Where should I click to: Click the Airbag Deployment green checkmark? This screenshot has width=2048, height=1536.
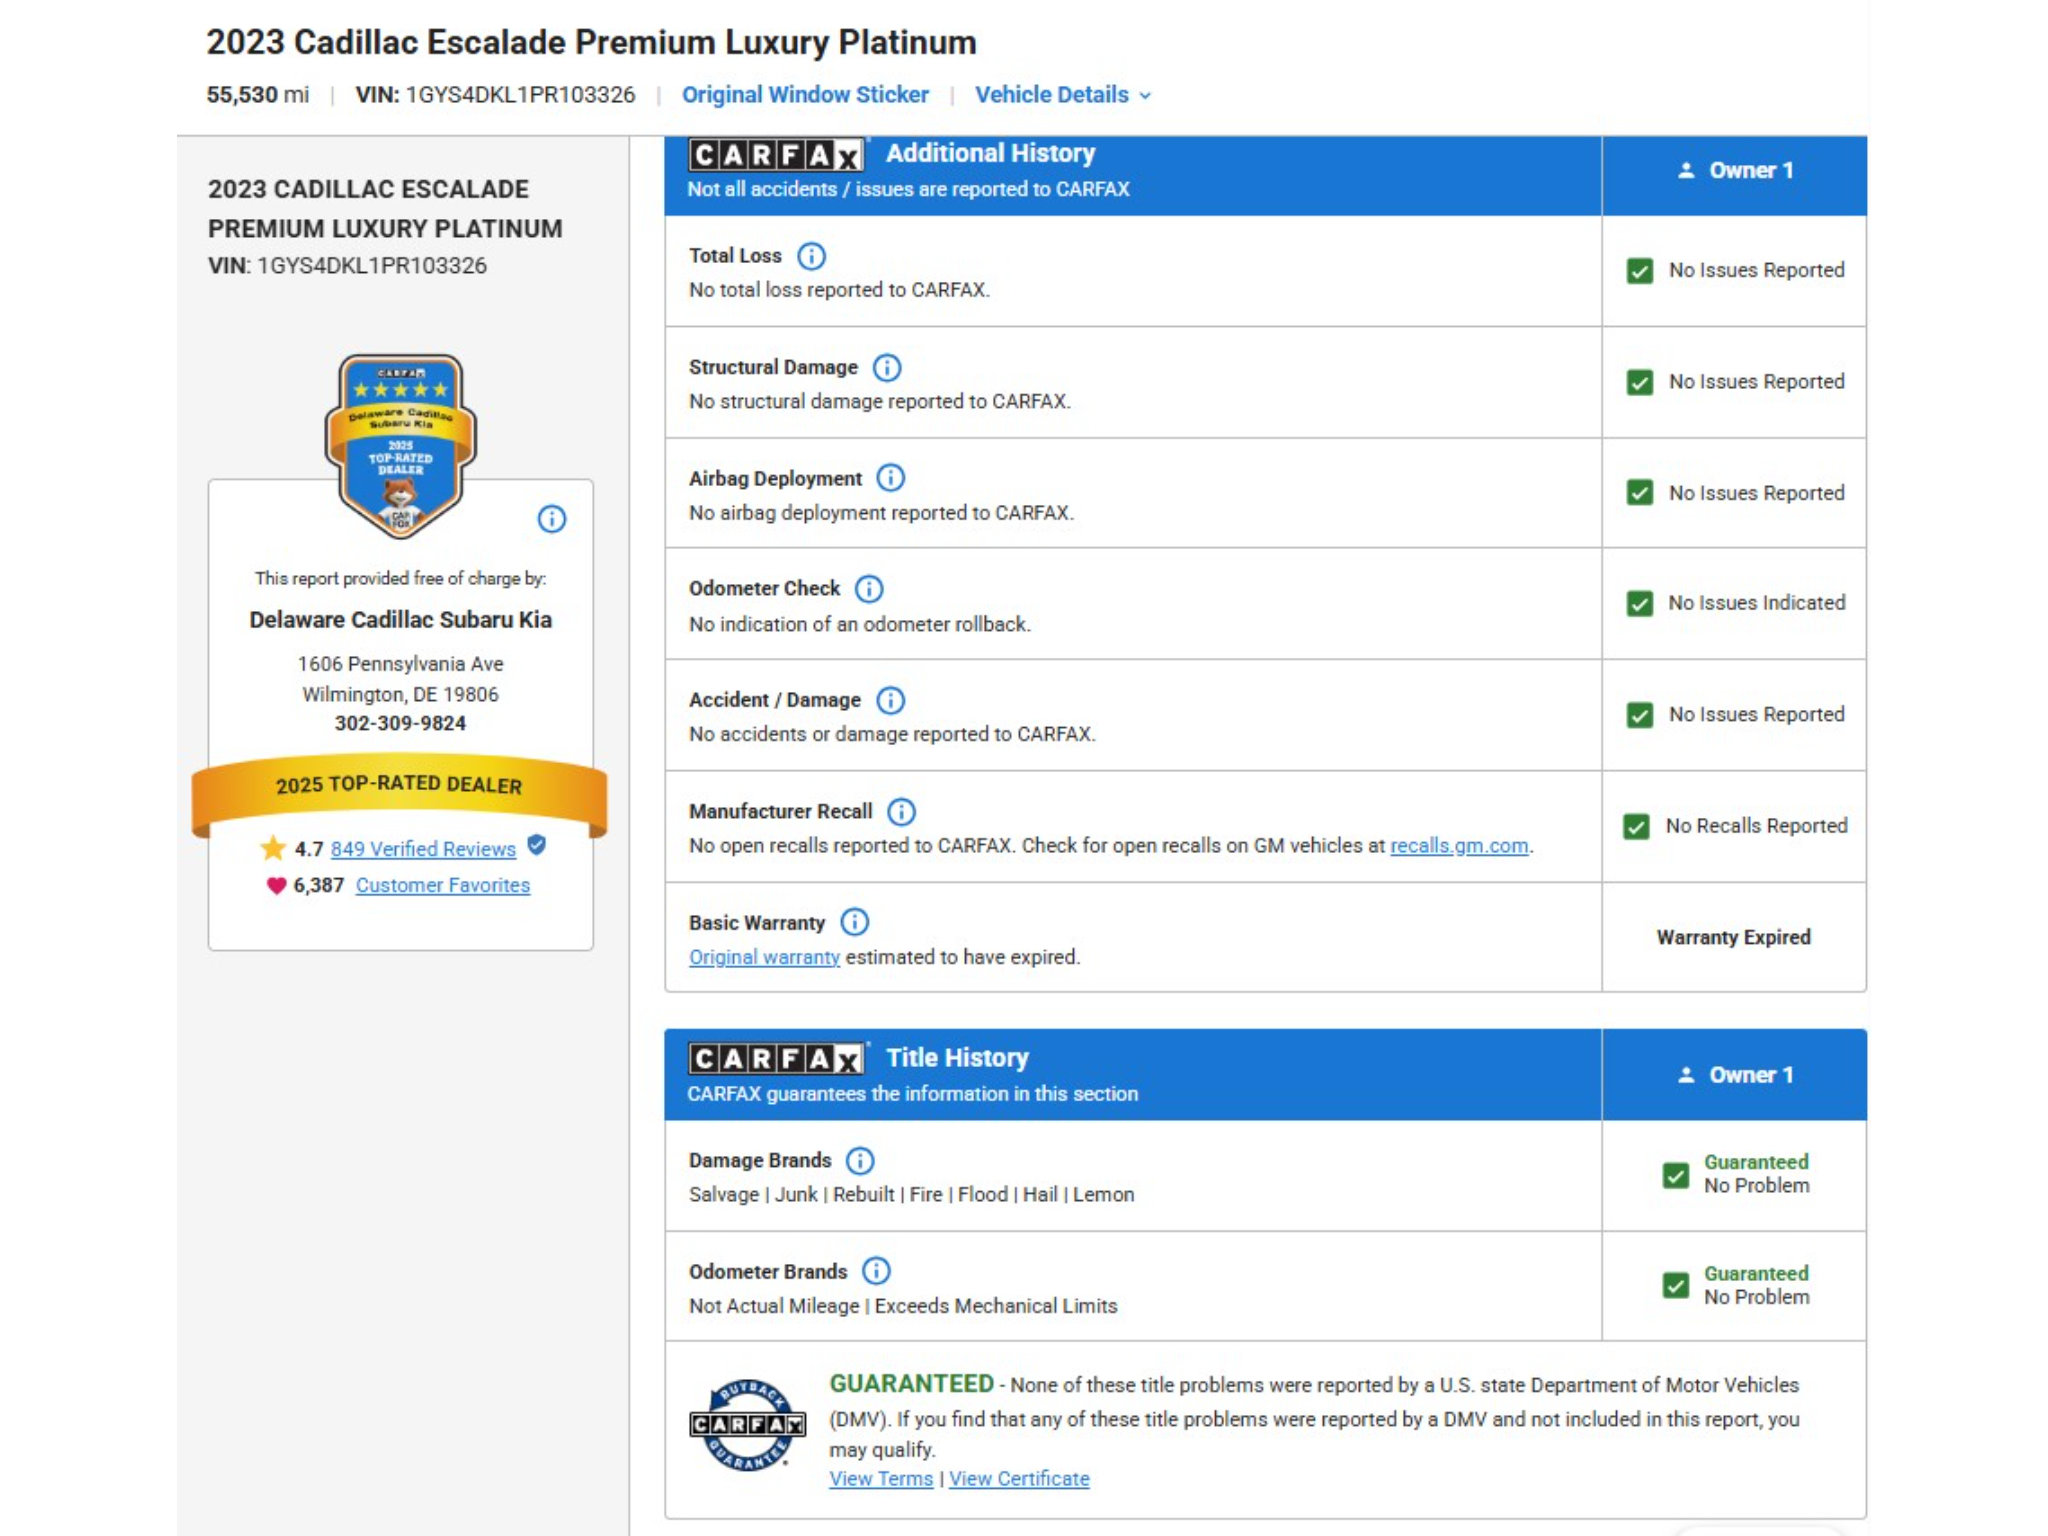tap(1640, 493)
